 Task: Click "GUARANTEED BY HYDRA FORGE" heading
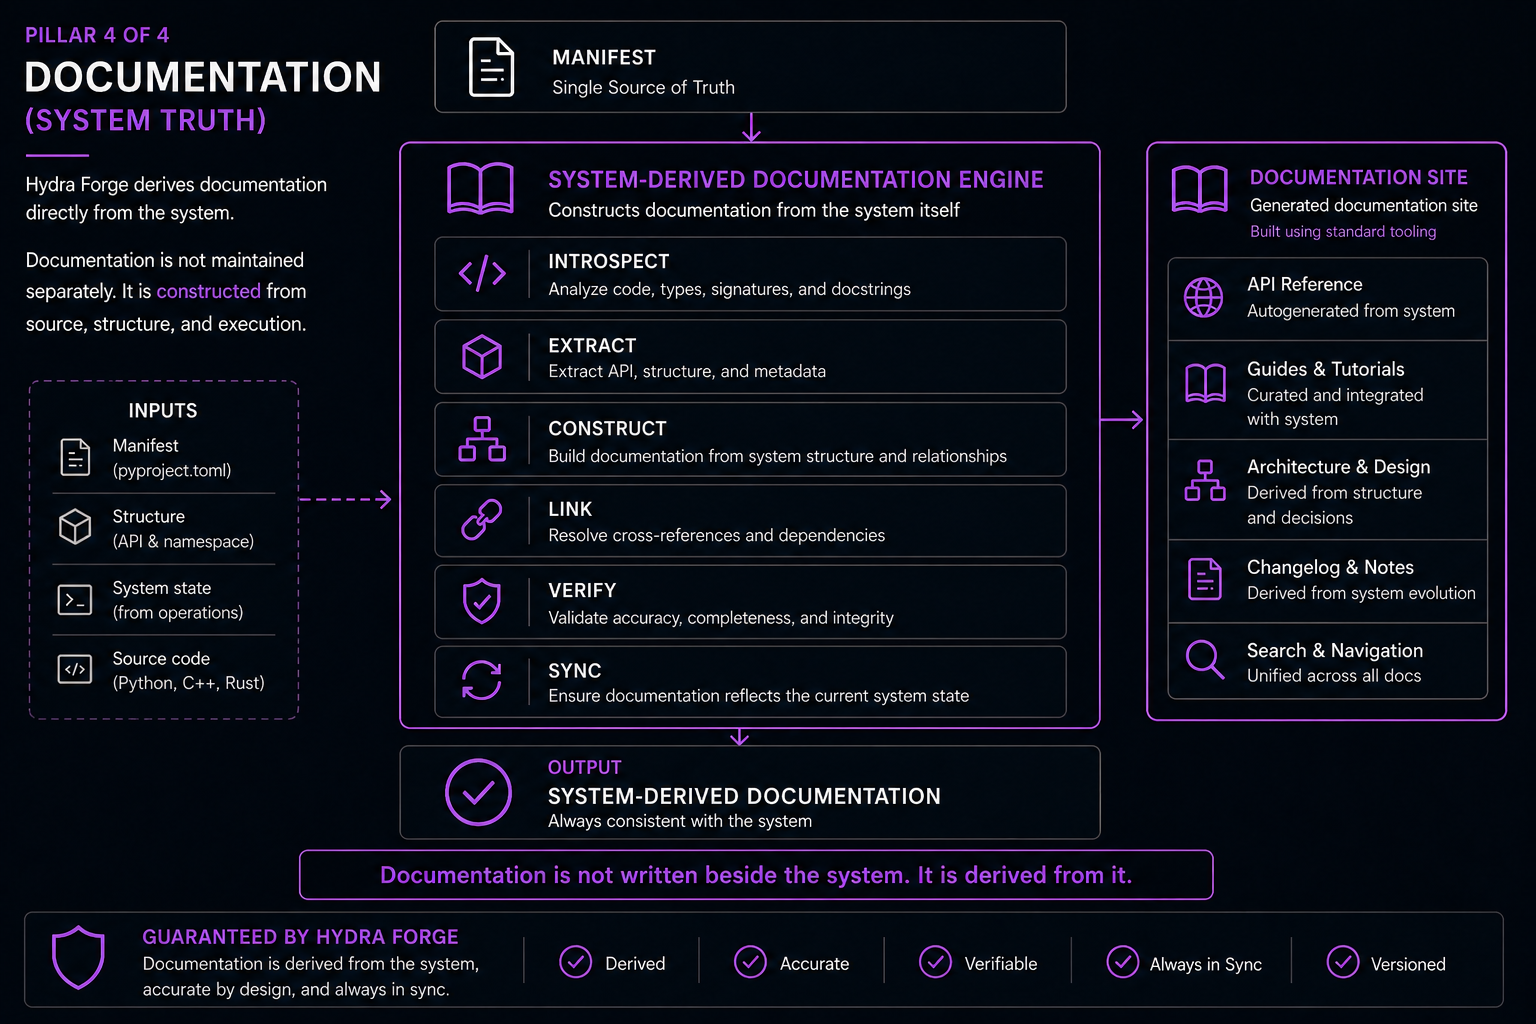(x=300, y=937)
